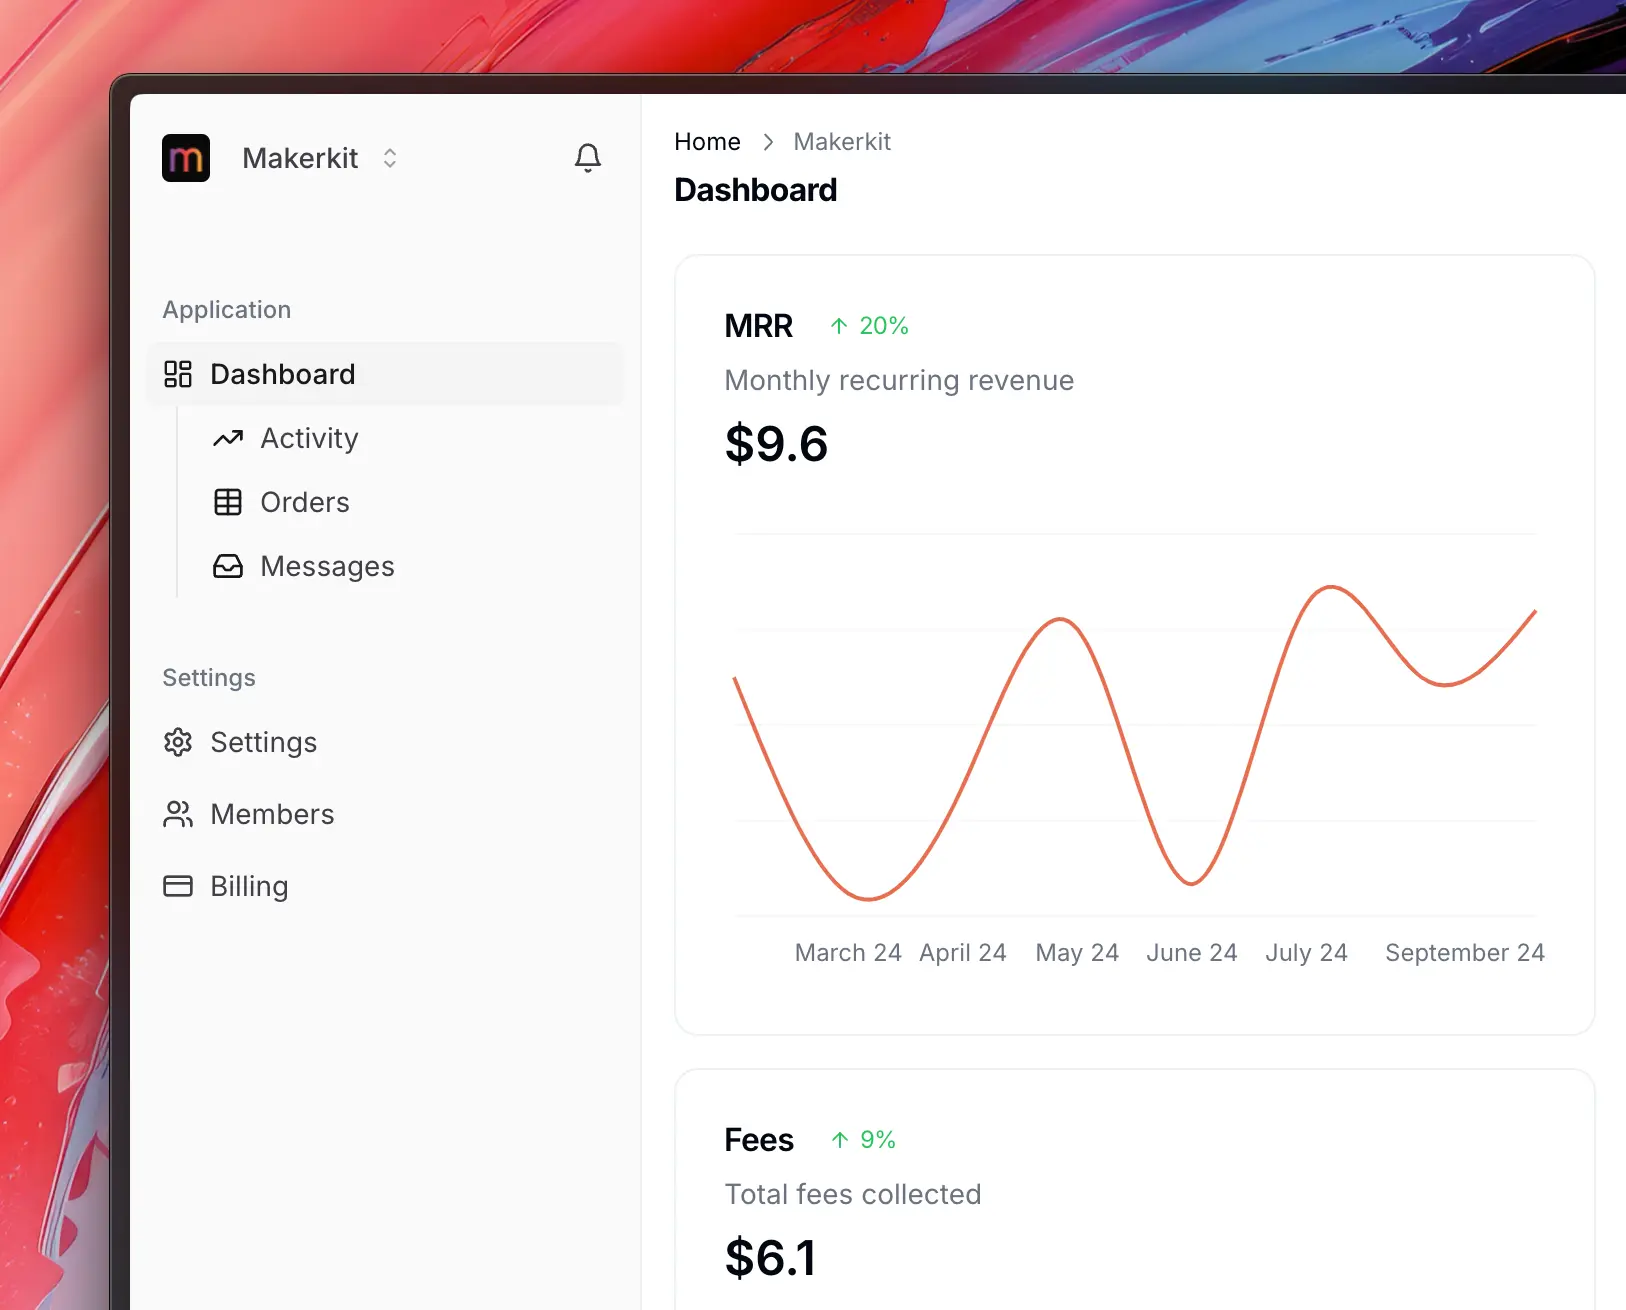Navigate to Home breadcrumb link
Viewport: 1626px width, 1310px height.
coord(707,142)
